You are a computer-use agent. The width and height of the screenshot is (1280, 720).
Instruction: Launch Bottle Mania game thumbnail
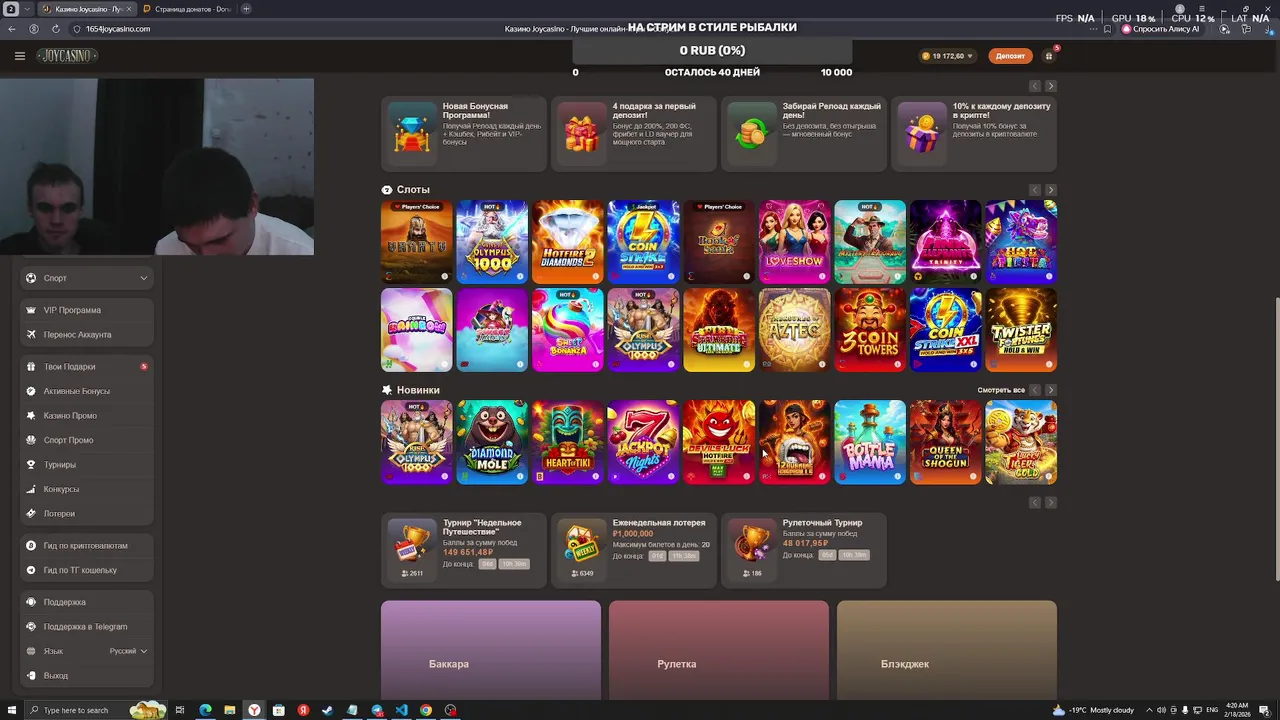pos(870,442)
